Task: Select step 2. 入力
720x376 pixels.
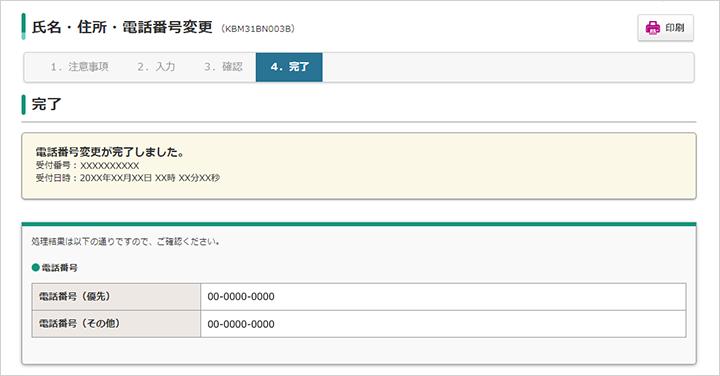Action: 156,67
